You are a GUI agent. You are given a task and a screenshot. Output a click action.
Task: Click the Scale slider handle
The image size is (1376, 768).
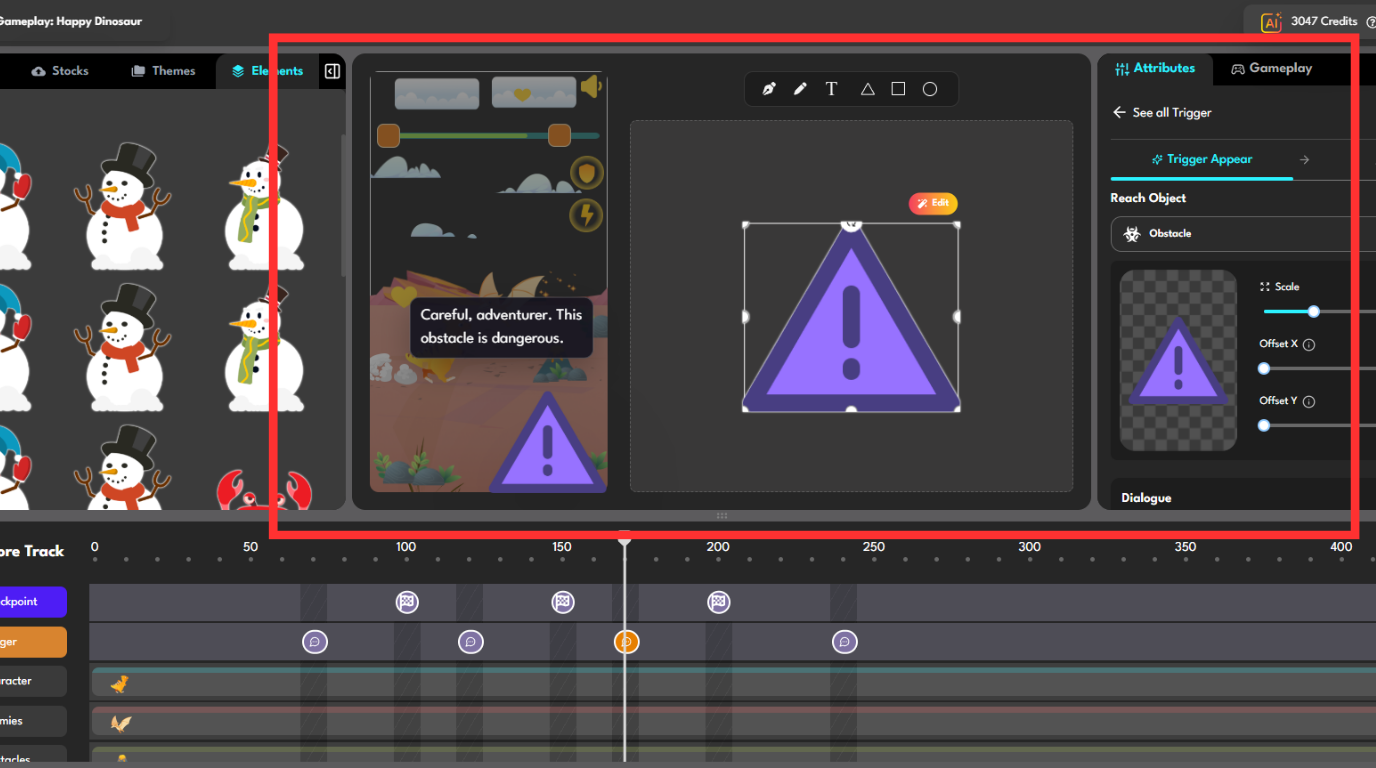pyautogui.click(x=1314, y=312)
